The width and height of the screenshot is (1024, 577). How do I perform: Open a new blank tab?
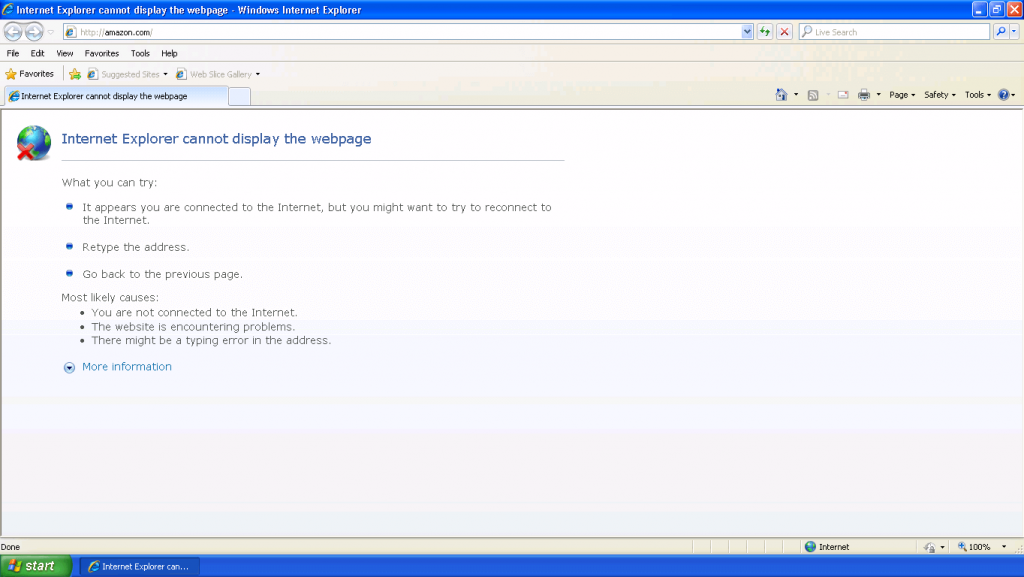click(239, 96)
